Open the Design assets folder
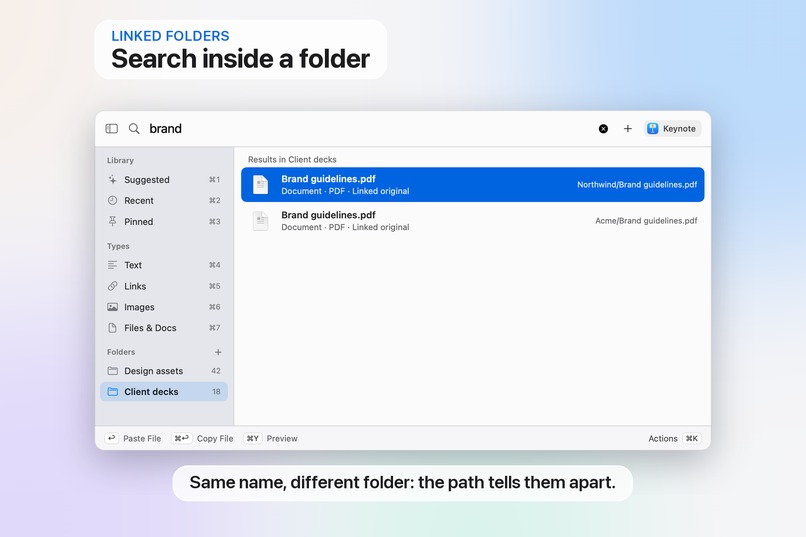806x537 pixels. tap(164, 371)
